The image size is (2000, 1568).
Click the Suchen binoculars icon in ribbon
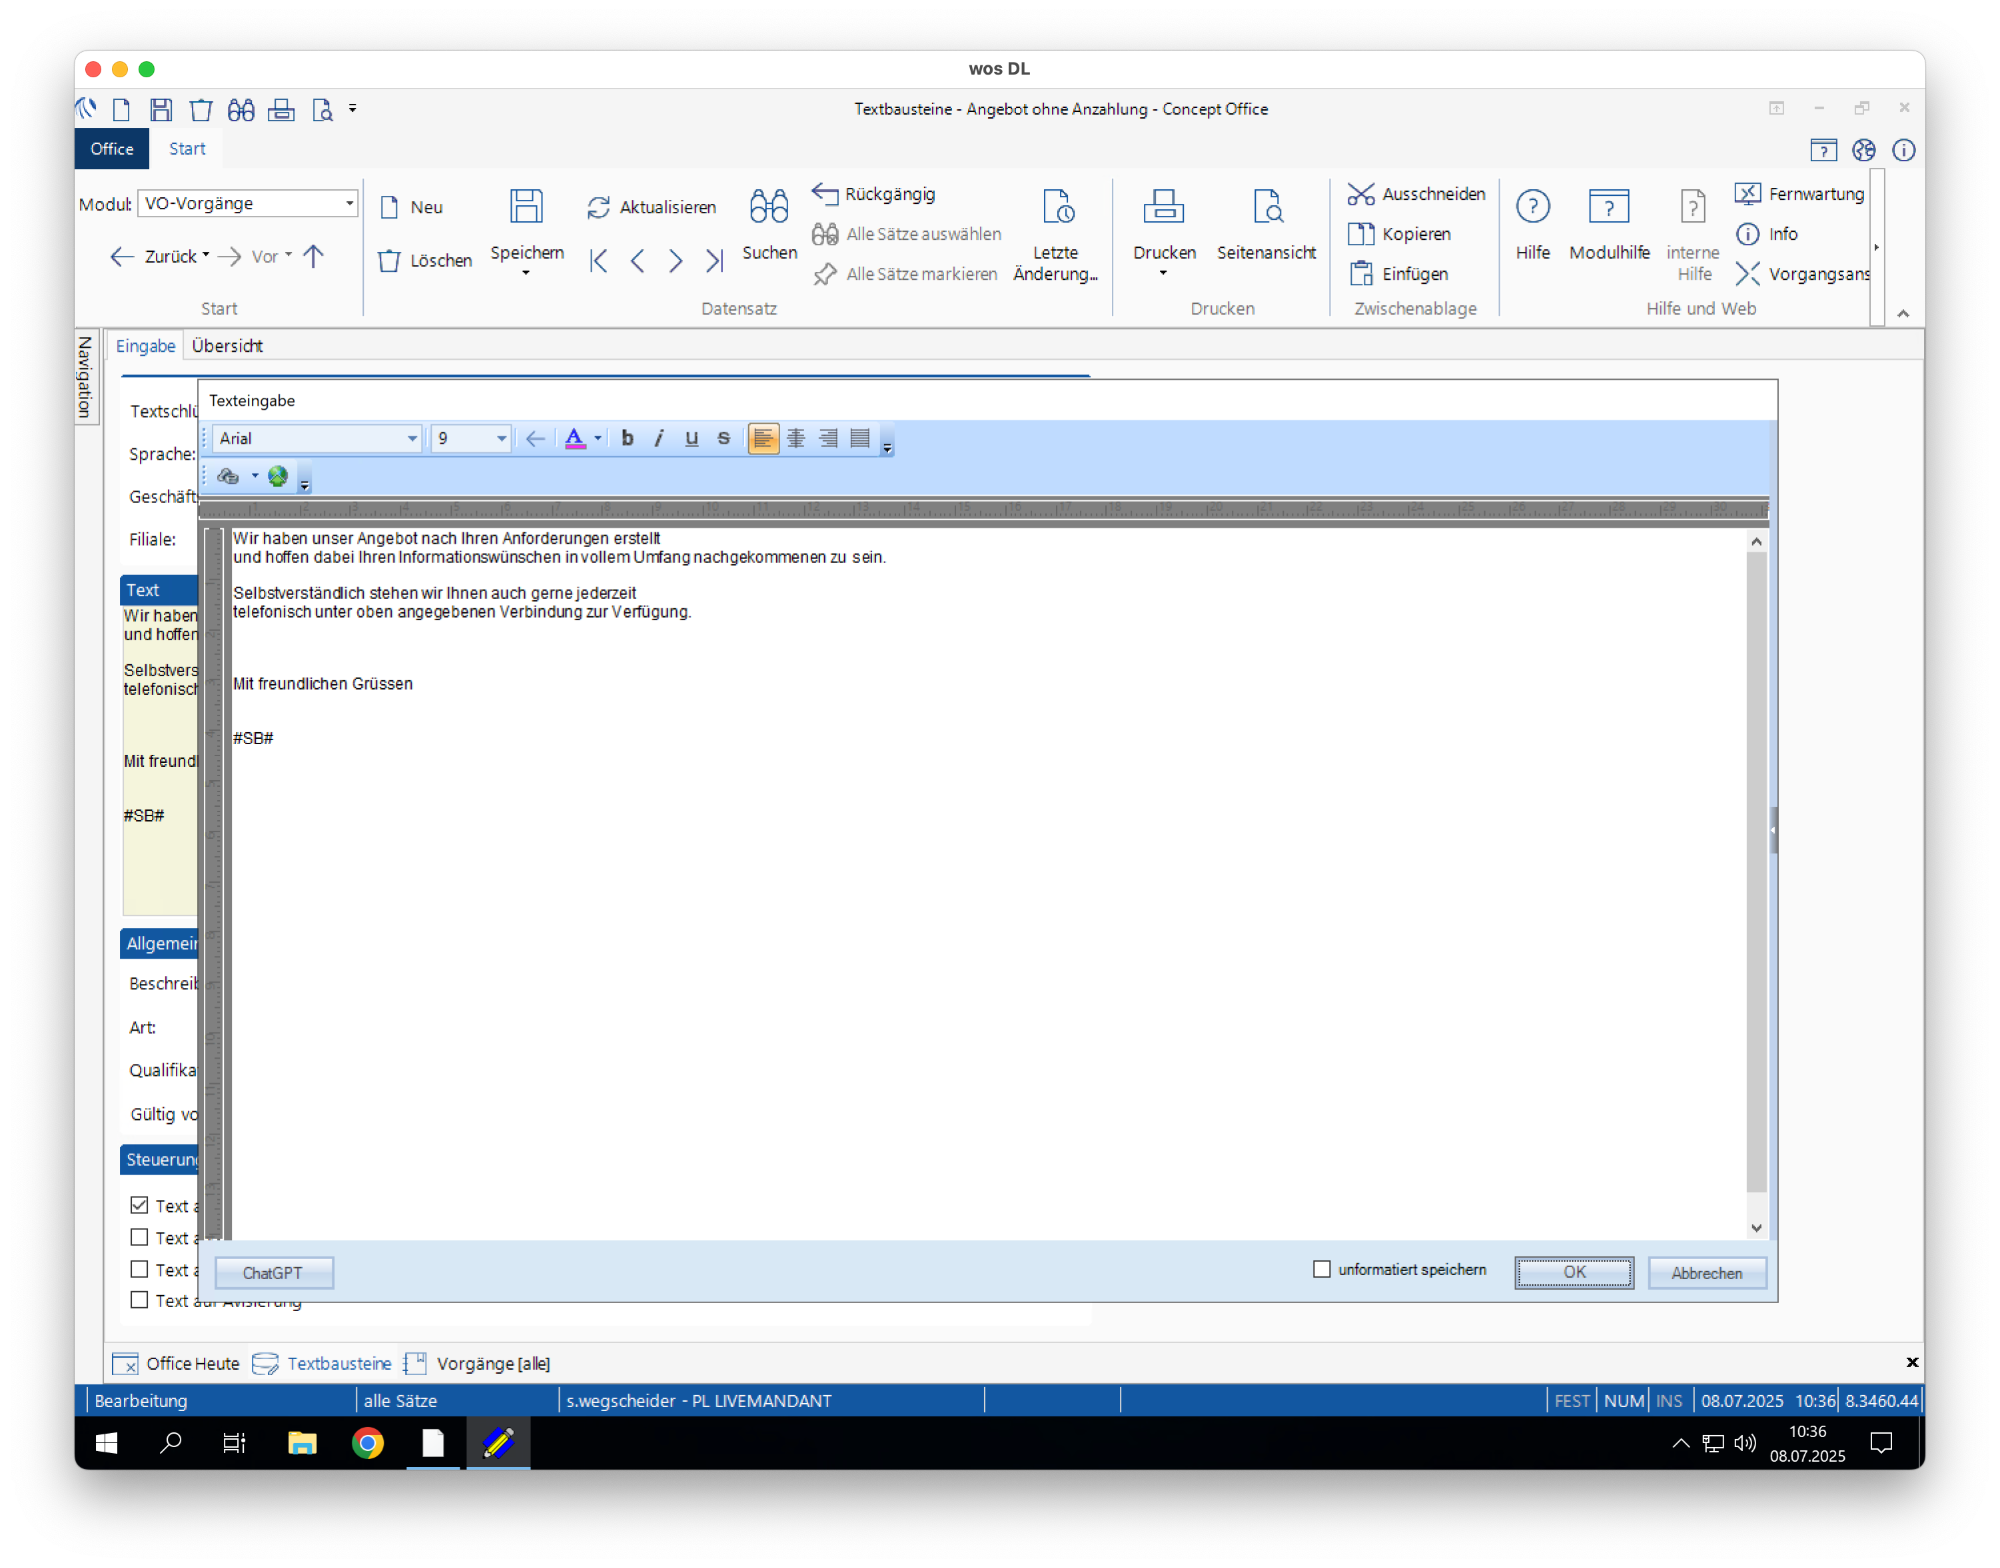tap(769, 206)
